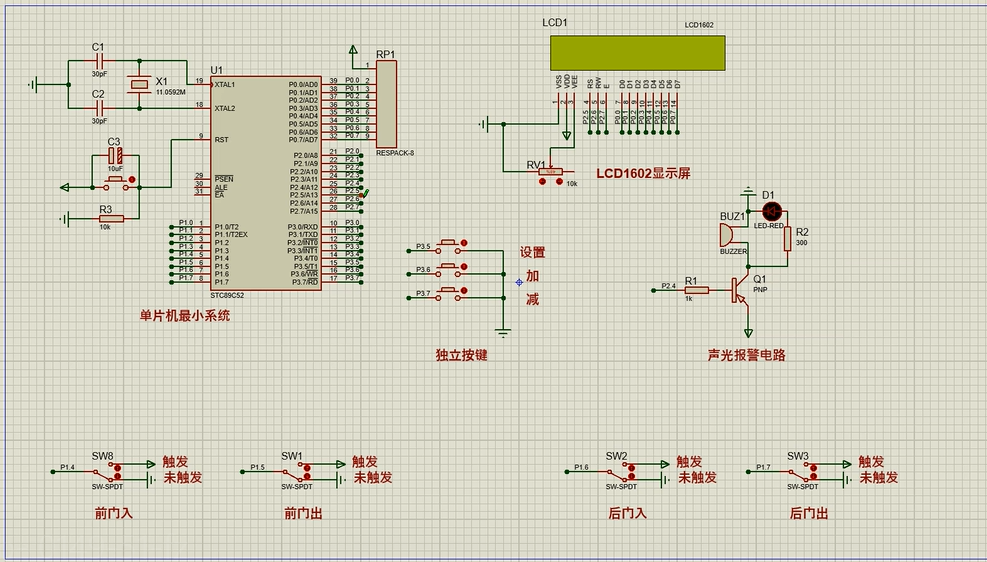The image size is (987, 562).
Task: Click the LCD1 green display panel
Action: coord(638,53)
